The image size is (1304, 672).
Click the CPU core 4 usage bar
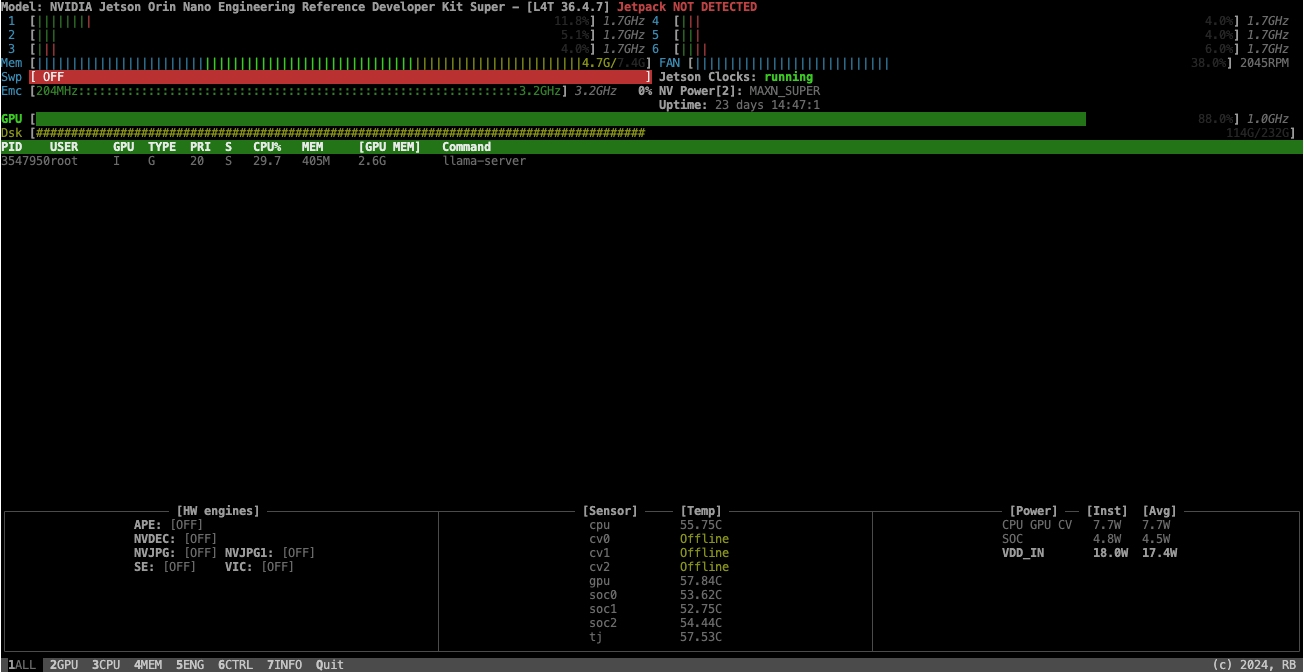[x=956, y=21]
